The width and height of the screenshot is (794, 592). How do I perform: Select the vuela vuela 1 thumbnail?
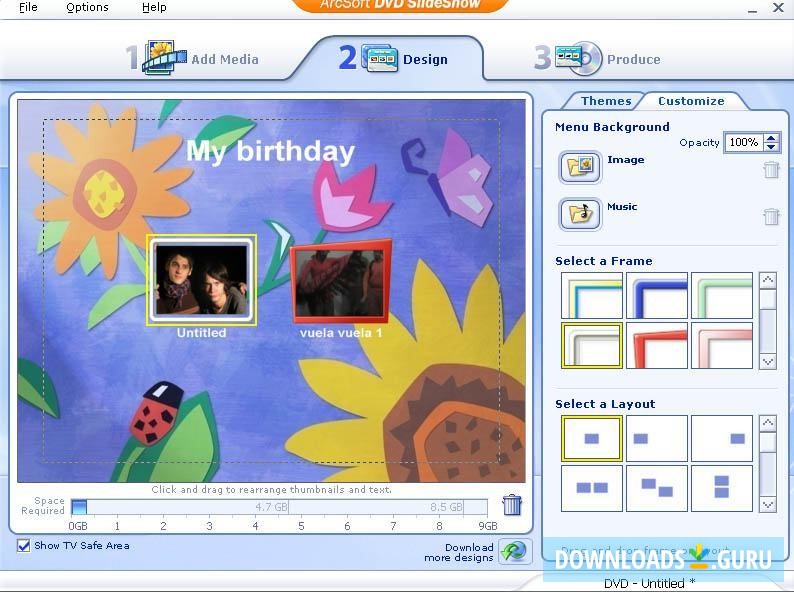pos(341,282)
